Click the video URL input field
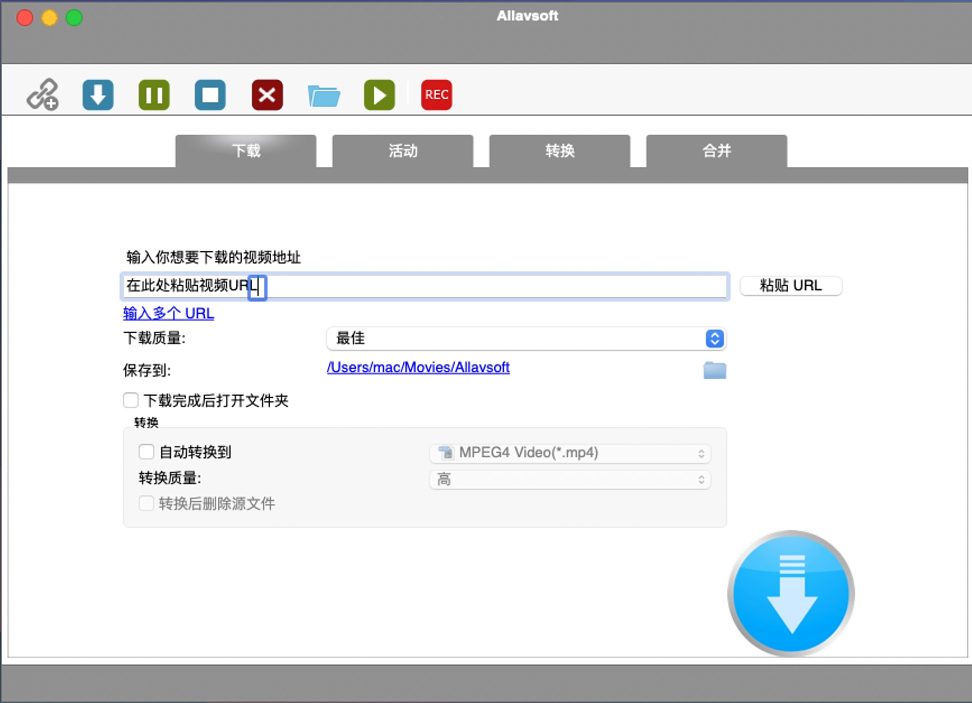The width and height of the screenshot is (972, 703). (x=490, y=286)
